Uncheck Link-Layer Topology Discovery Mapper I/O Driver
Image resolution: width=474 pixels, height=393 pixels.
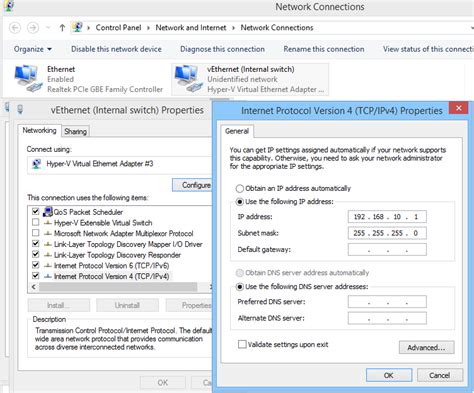click(36, 243)
